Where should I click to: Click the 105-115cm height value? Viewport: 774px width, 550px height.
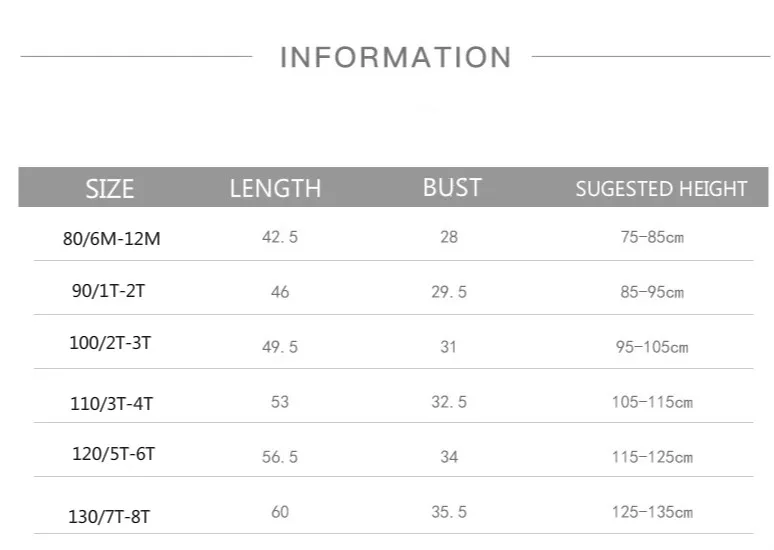(x=652, y=402)
